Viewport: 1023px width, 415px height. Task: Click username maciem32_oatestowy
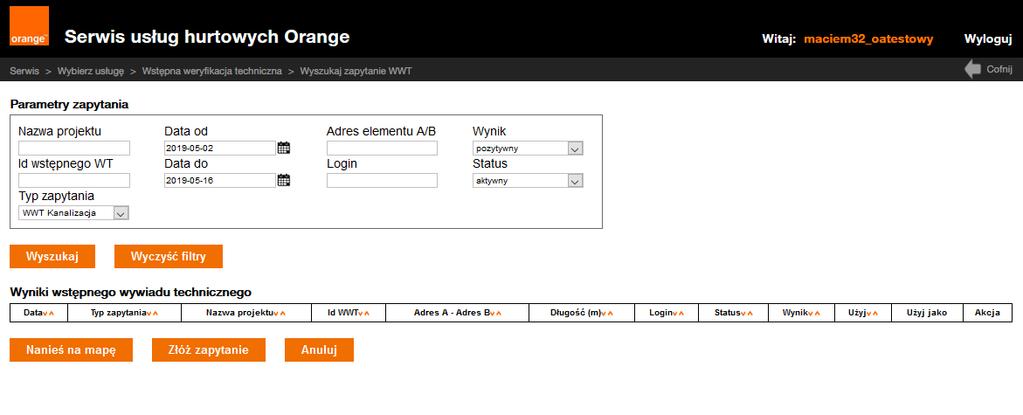[x=868, y=39]
